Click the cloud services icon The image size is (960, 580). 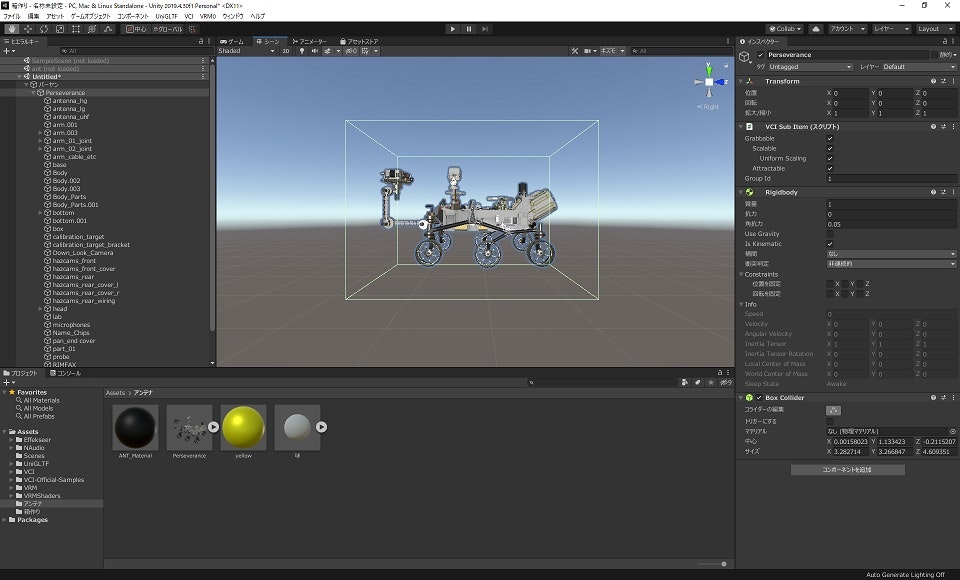[815, 29]
